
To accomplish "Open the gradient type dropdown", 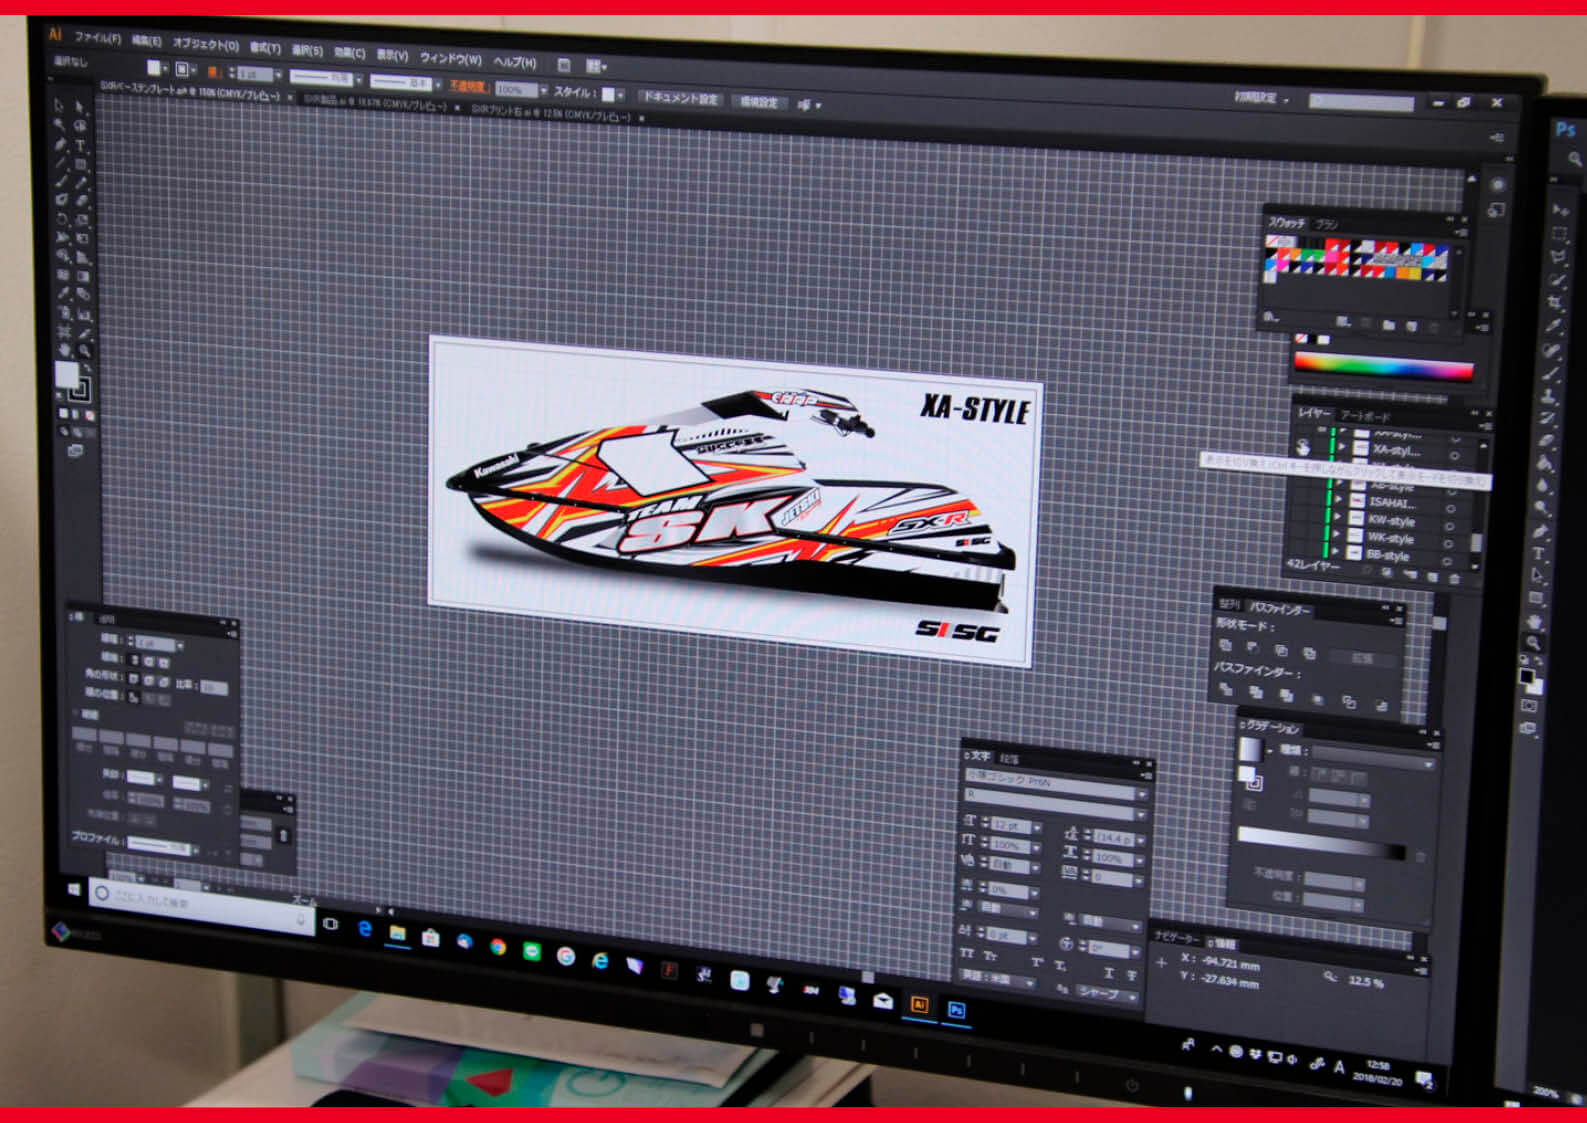I will click(x=1373, y=757).
